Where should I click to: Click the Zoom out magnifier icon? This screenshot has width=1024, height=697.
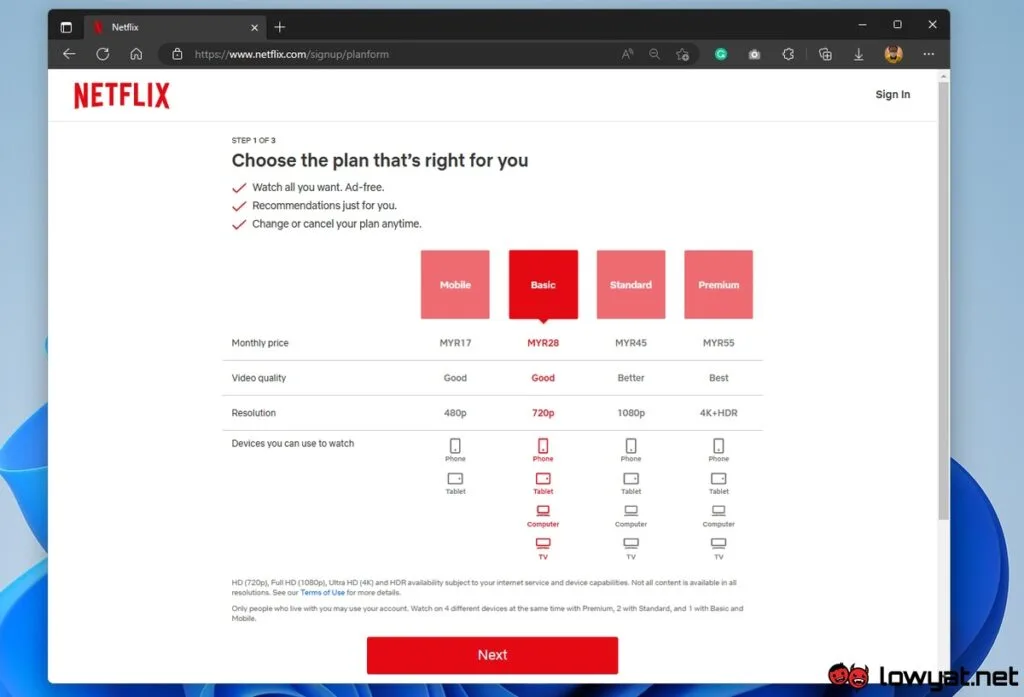(x=654, y=54)
